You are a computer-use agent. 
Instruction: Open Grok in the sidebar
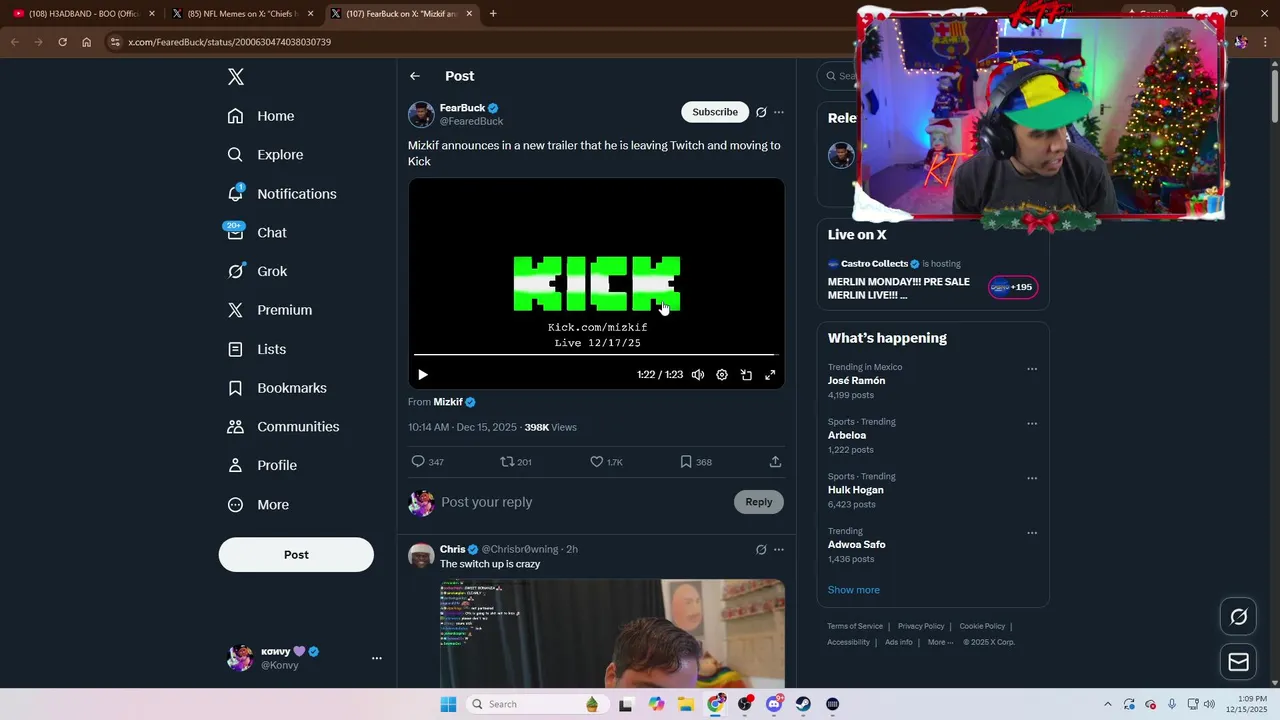(257, 271)
